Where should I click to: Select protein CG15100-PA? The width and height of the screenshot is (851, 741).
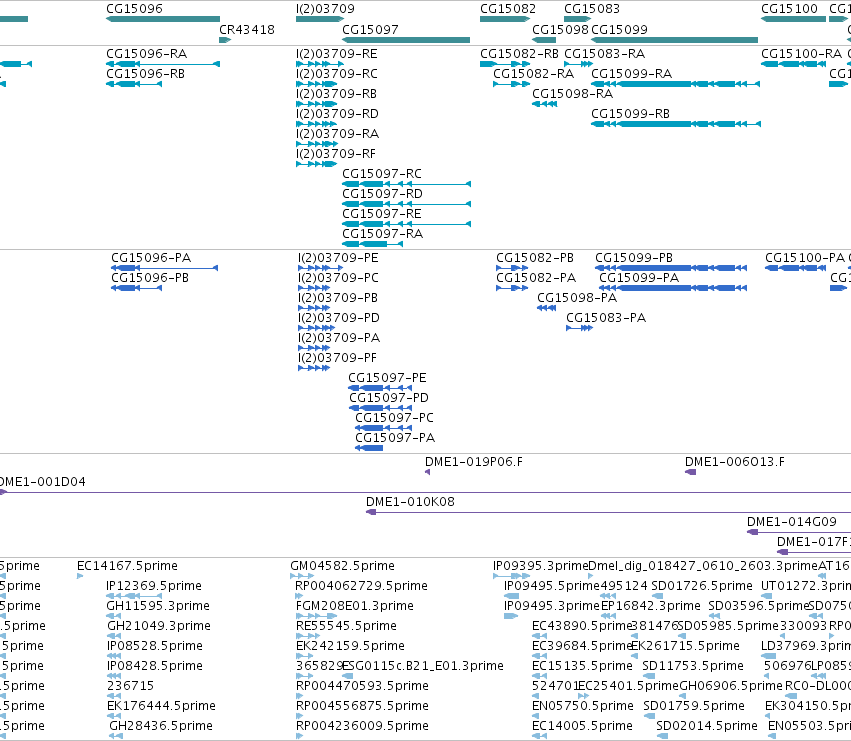click(x=805, y=258)
